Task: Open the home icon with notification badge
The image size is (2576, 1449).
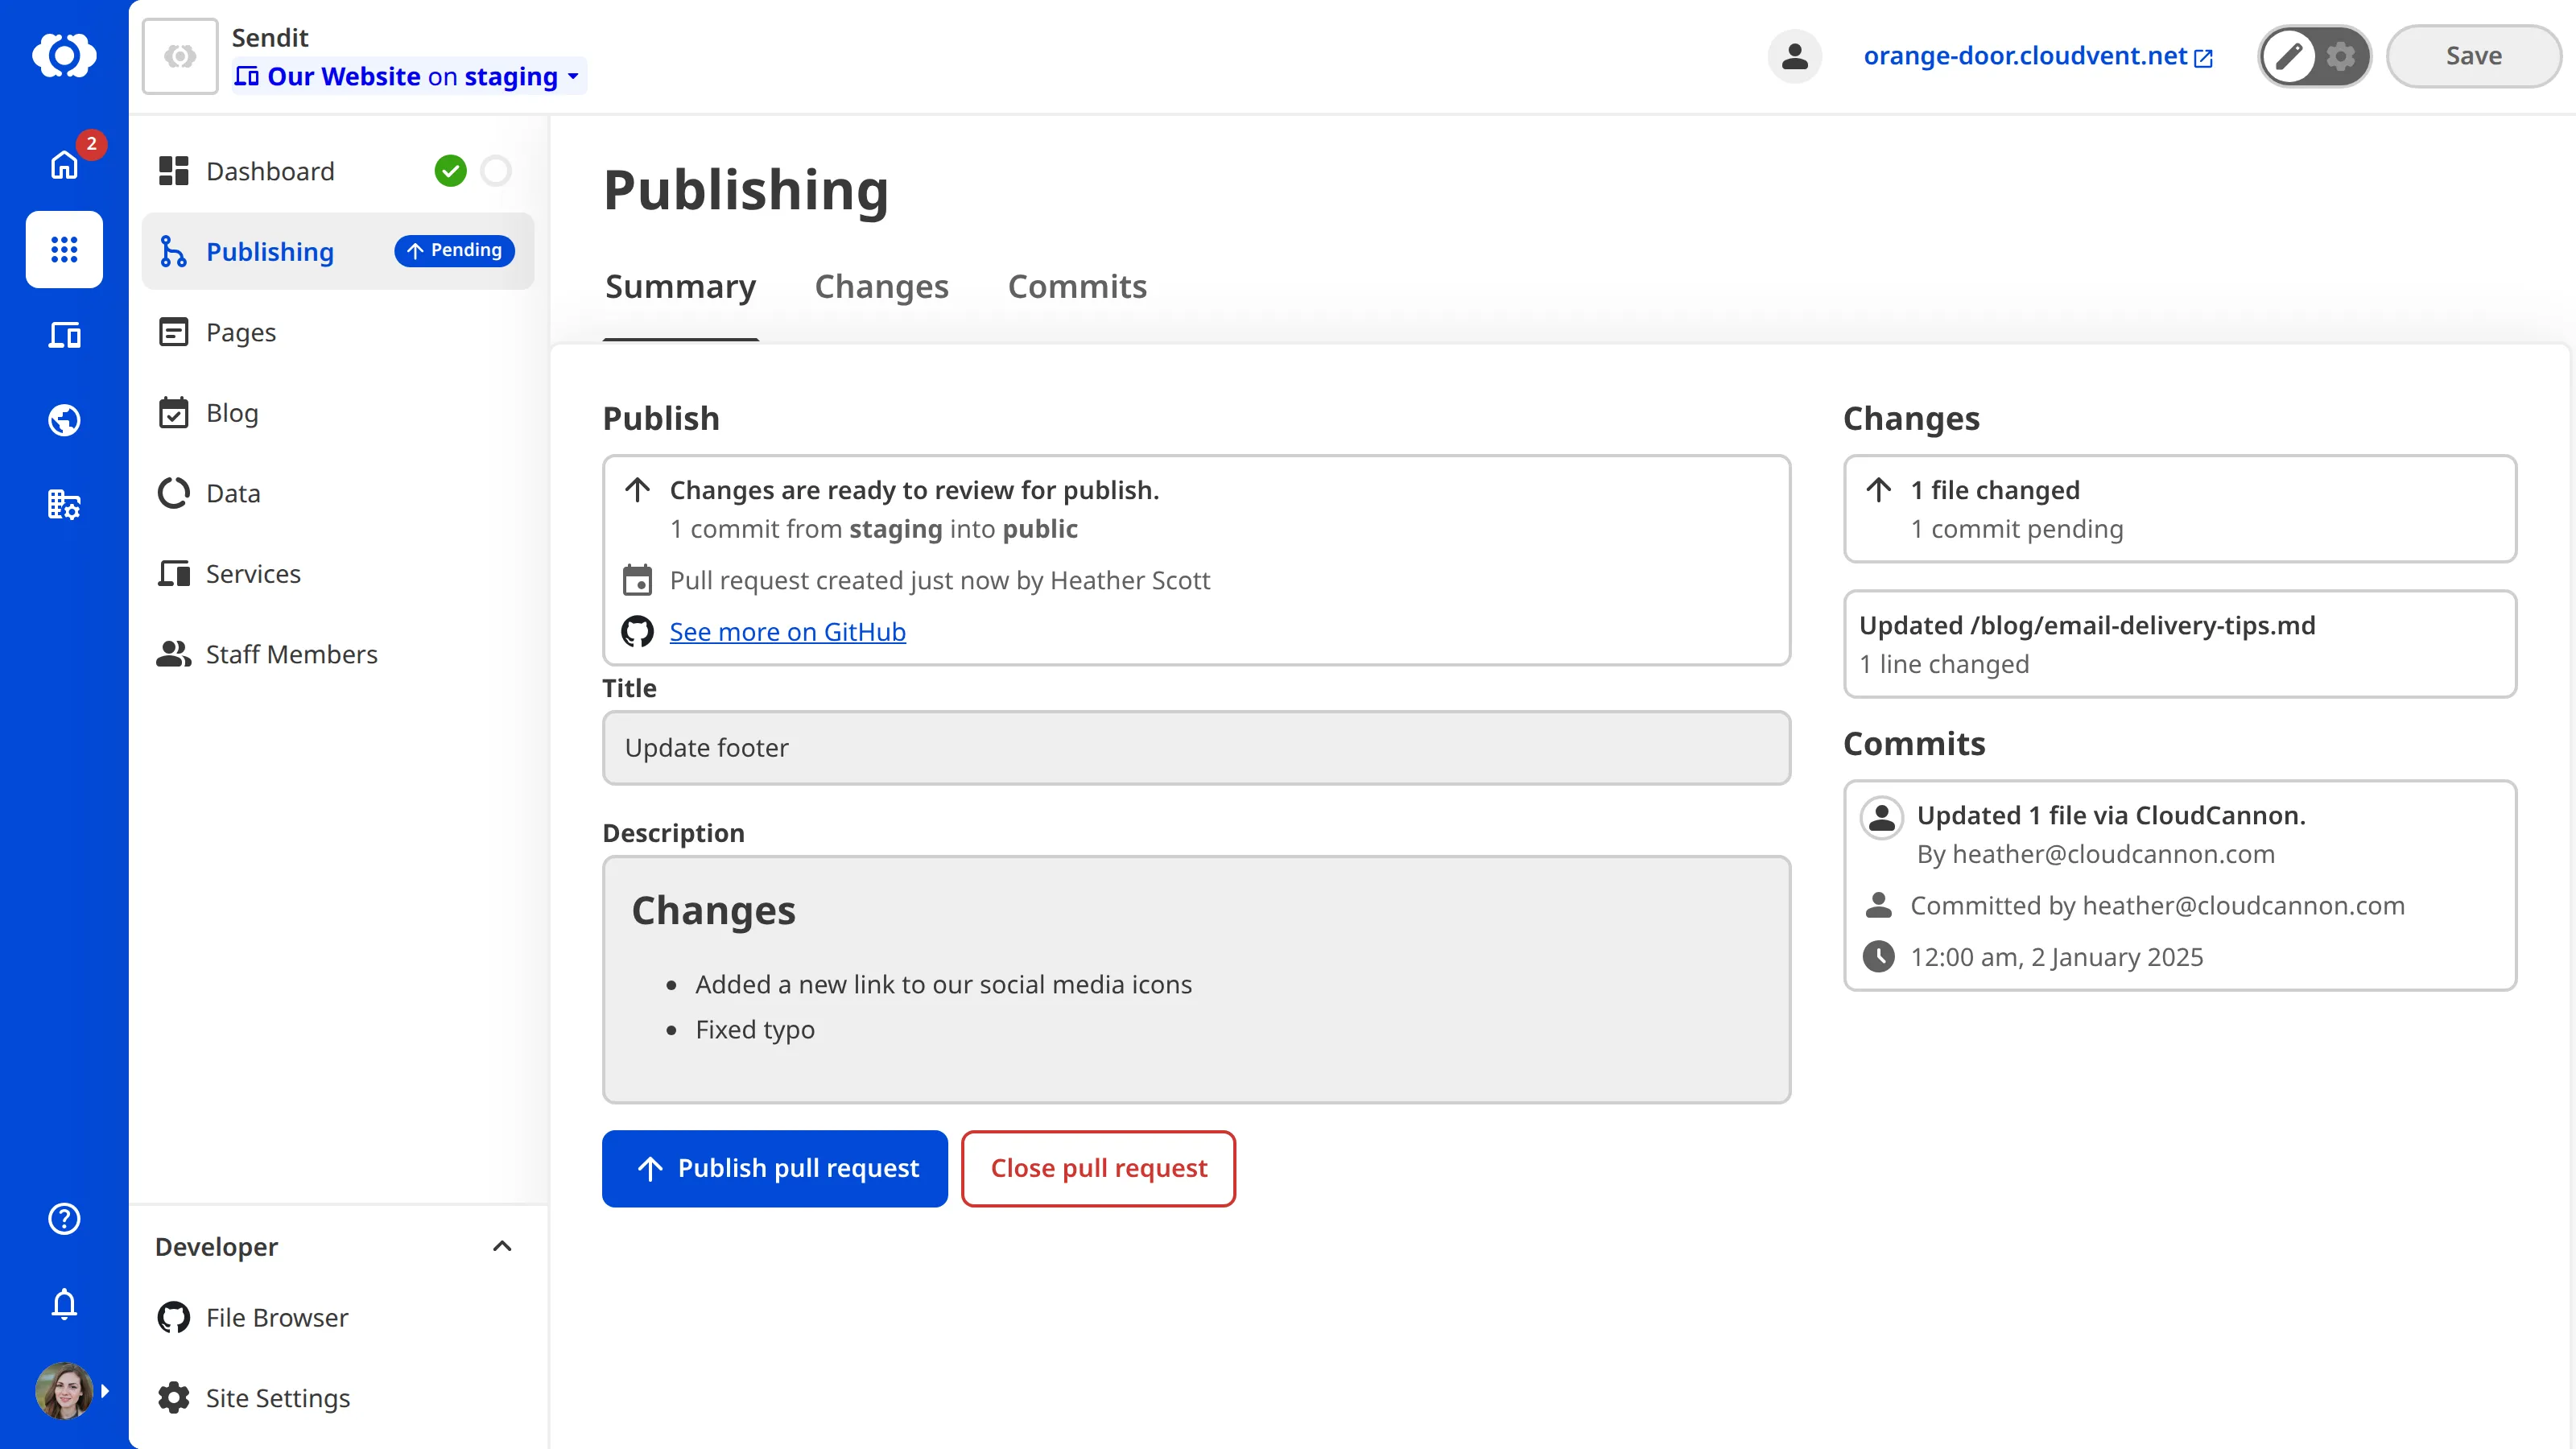Action: 64,164
